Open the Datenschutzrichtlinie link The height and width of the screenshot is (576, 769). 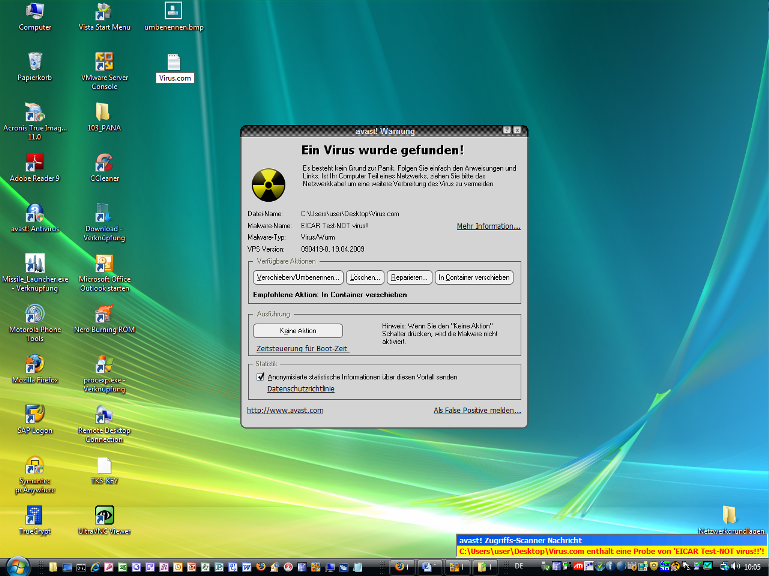click(301, 389)
